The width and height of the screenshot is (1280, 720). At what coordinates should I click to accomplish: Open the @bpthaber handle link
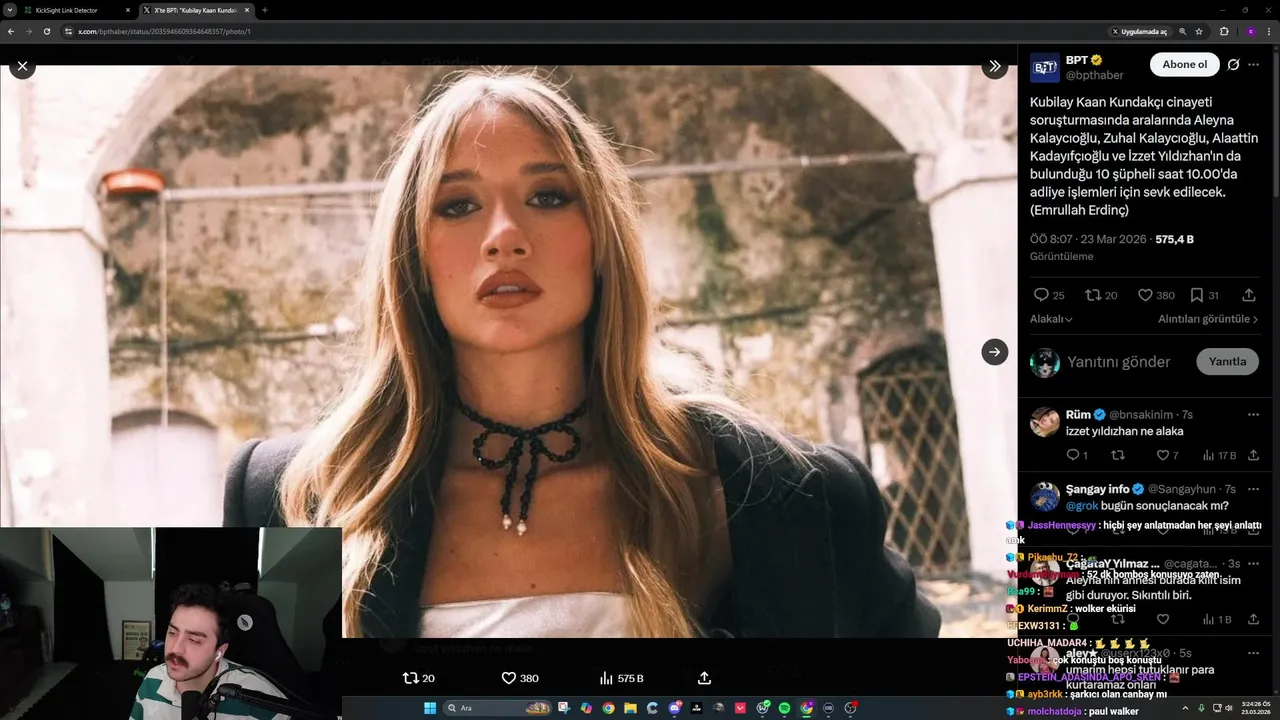(x=1094, y=75)
